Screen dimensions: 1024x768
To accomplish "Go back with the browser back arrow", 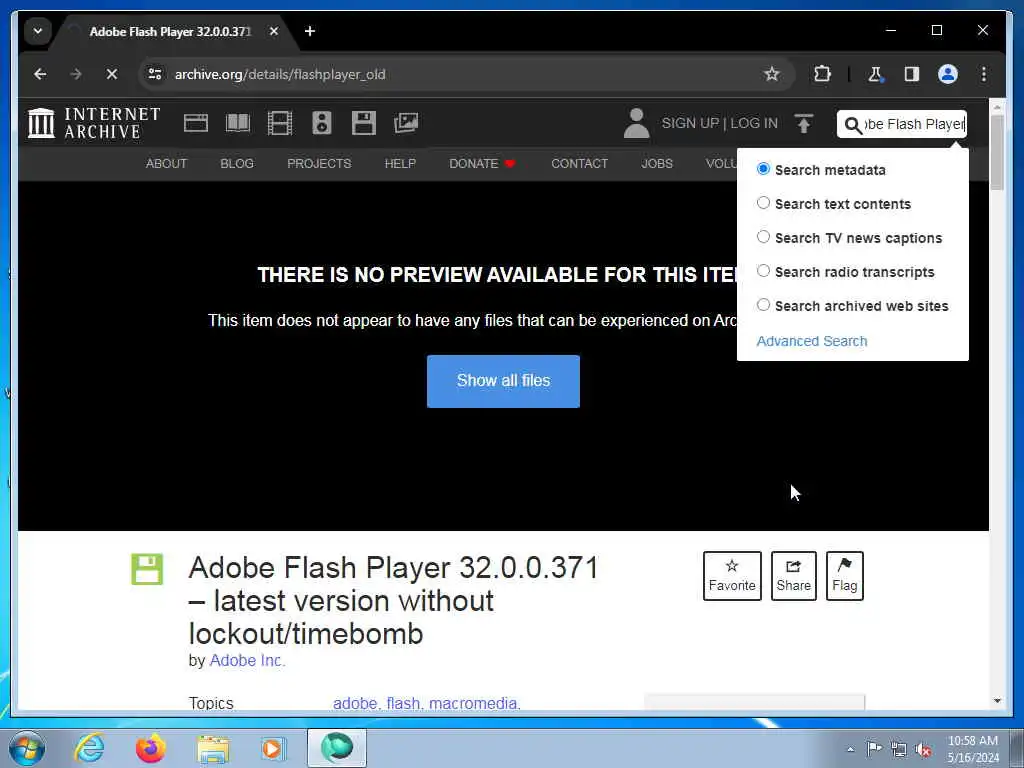I will click(x=40, y=74).
